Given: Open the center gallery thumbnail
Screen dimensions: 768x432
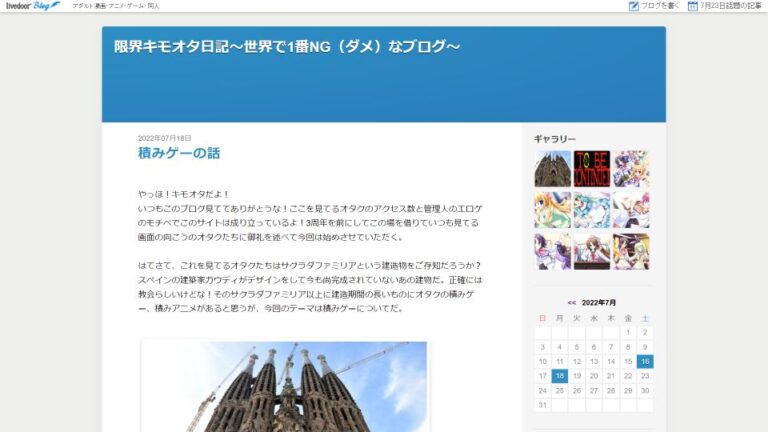Looking at the screenshot, I should coord(592,210).
